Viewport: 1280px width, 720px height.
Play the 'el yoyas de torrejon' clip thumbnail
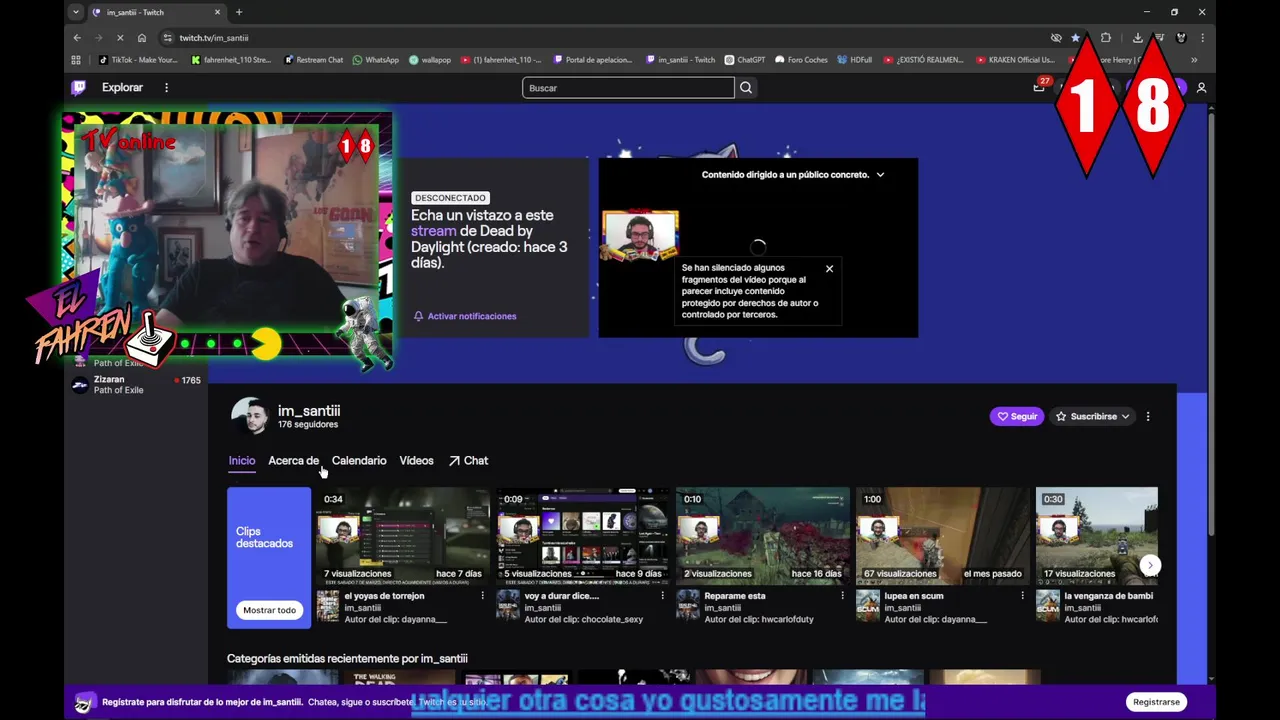click(x=403, y=535)
